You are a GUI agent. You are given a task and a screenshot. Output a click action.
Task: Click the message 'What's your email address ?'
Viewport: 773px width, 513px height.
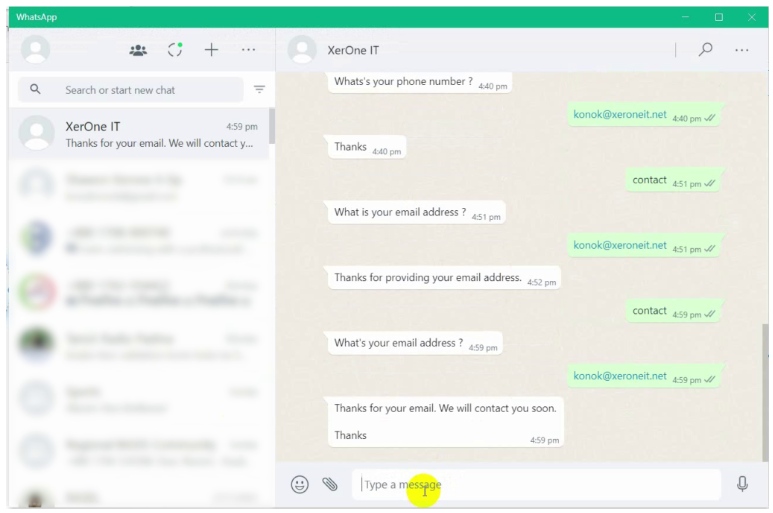(416, 343)
